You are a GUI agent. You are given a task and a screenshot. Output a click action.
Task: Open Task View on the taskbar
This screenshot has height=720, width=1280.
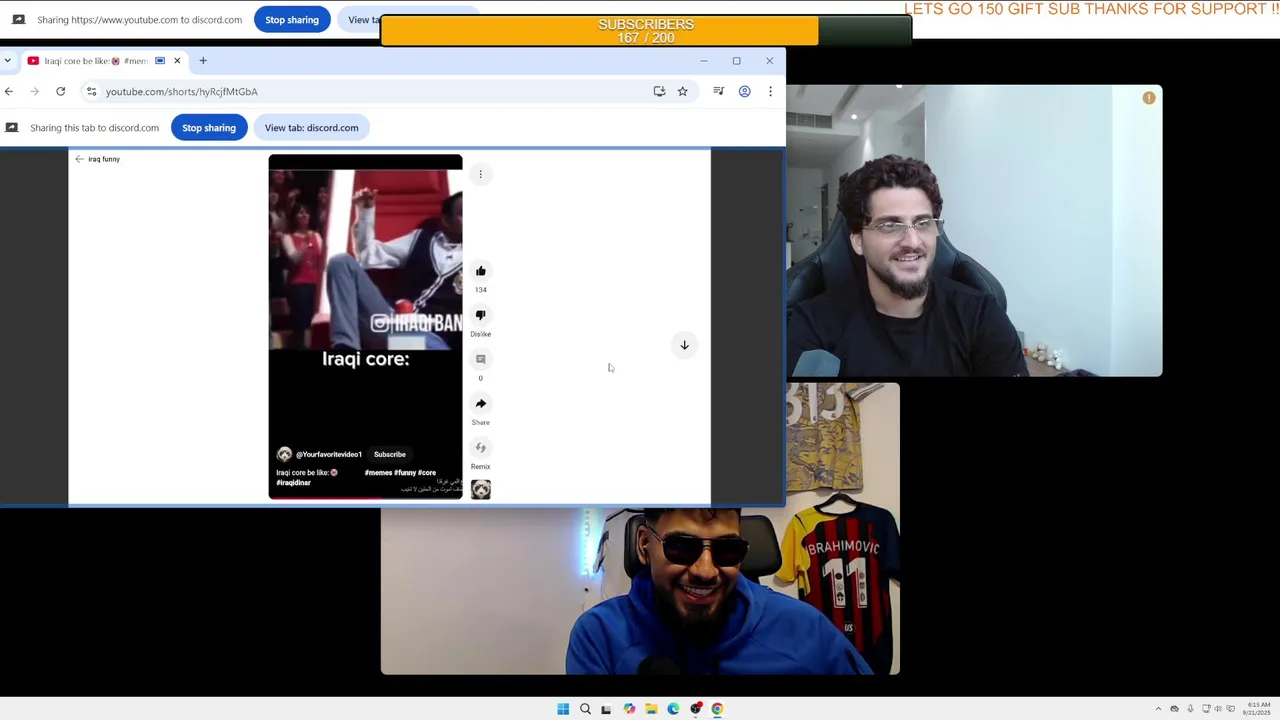click(x=606, y=709)
